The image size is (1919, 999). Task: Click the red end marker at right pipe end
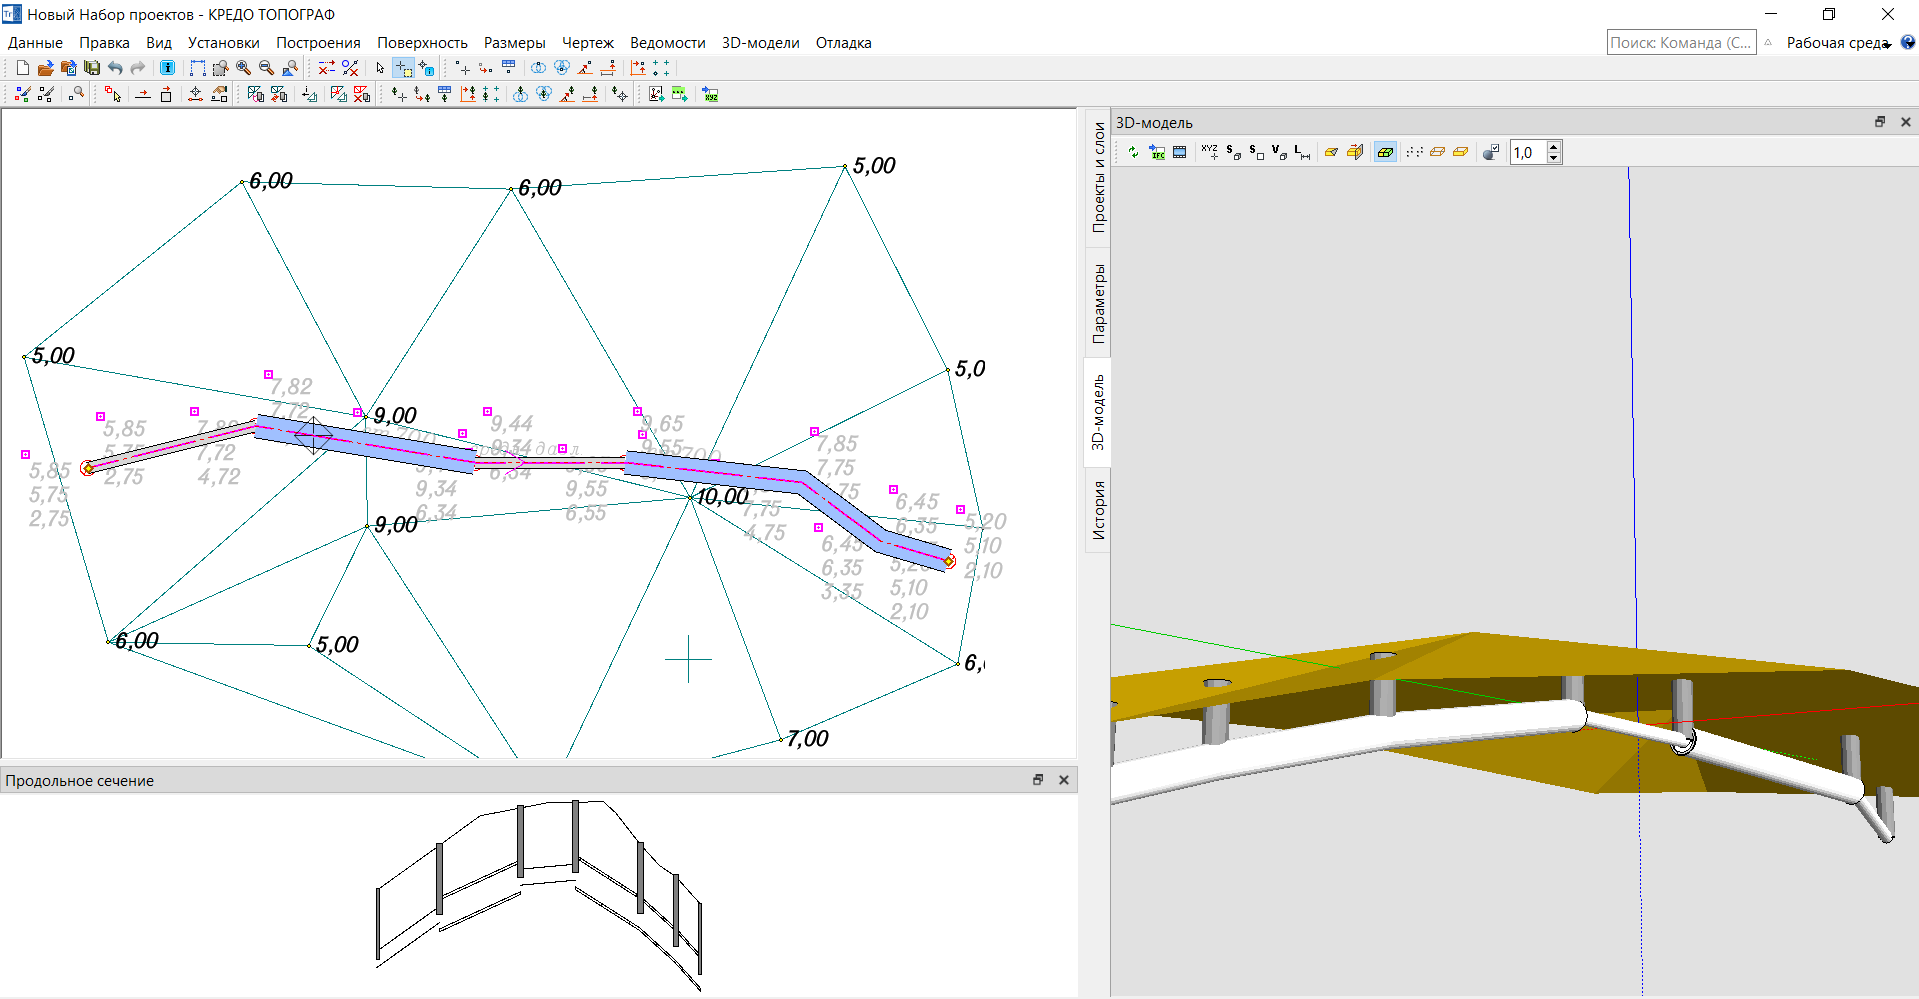949,561
